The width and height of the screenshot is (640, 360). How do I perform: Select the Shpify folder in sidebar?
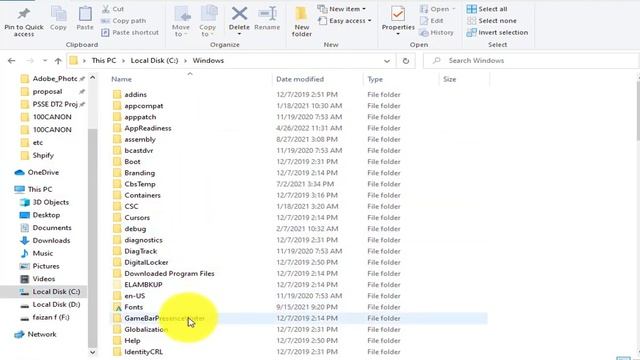tap(38, 155)
